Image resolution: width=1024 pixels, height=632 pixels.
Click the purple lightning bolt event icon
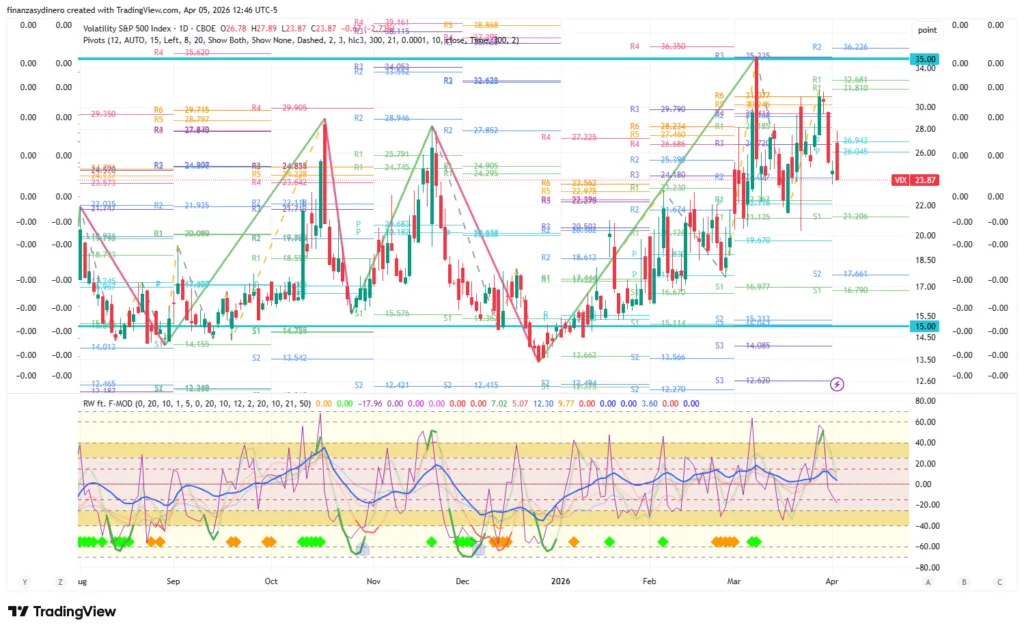[x=838, y=383]
